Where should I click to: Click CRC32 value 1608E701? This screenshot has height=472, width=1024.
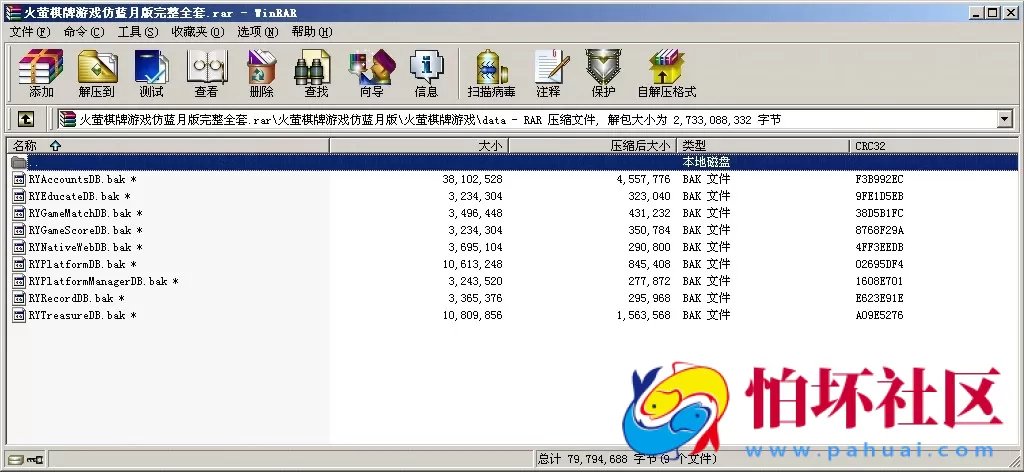click(879, 281)
